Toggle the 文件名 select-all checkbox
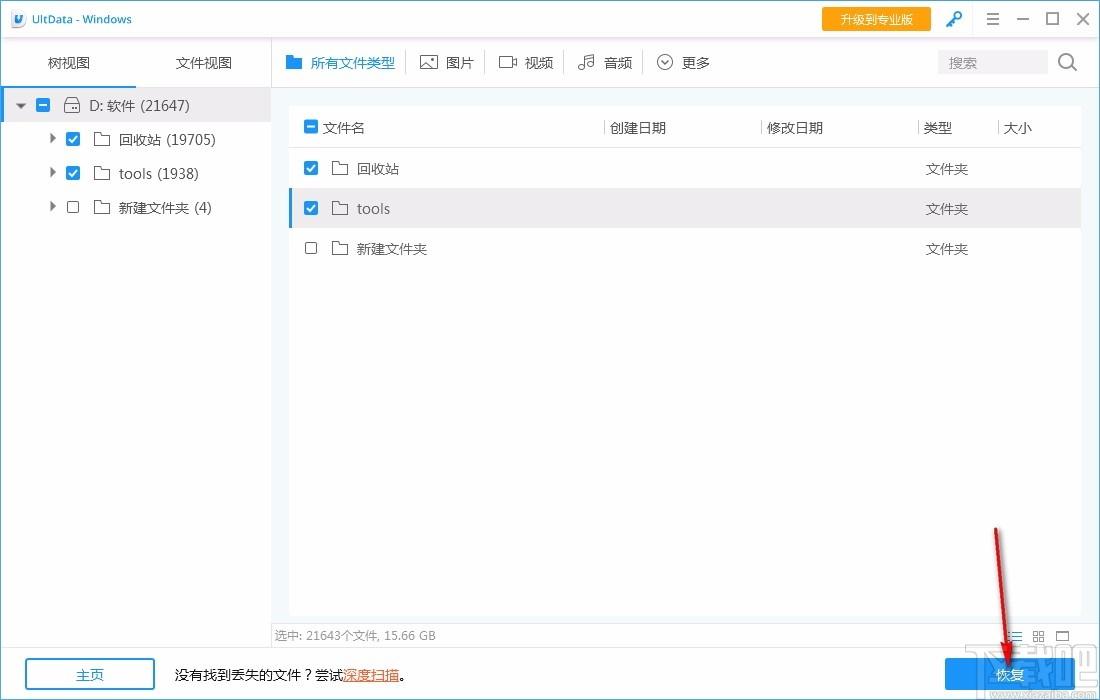The image size is (1100, 700). pyautogui.click(x=311, y=127)
